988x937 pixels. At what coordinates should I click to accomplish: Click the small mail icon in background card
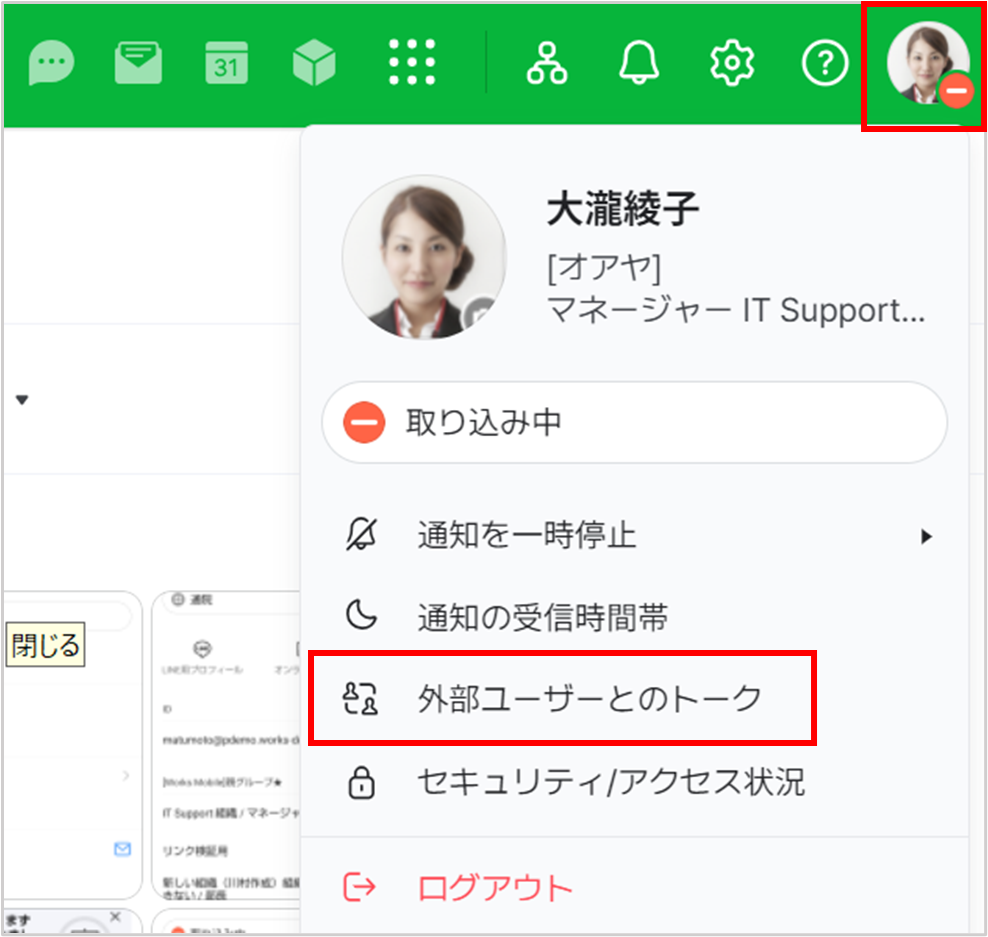(x=123, y=849)
